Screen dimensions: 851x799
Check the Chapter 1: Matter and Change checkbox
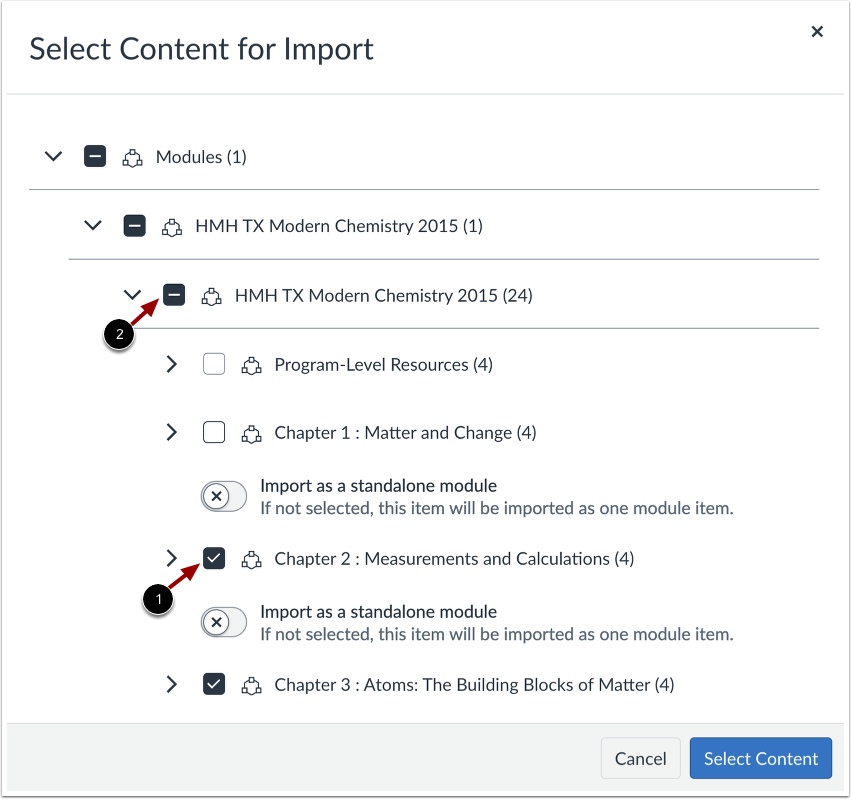point(214,432)
